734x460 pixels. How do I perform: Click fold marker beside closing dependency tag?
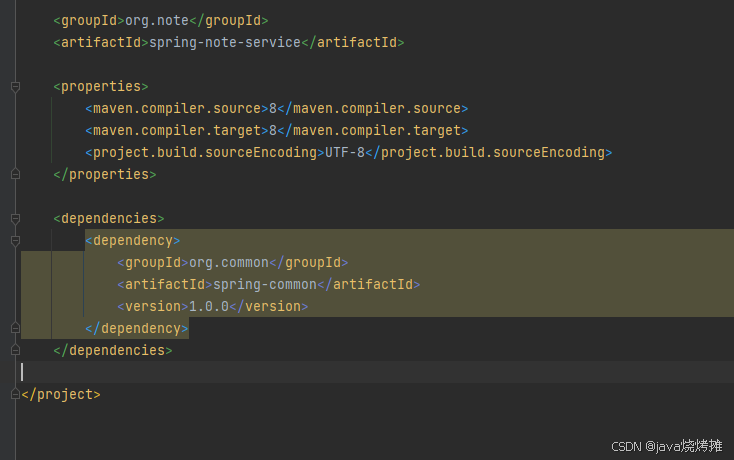click(x=15, y=328)
